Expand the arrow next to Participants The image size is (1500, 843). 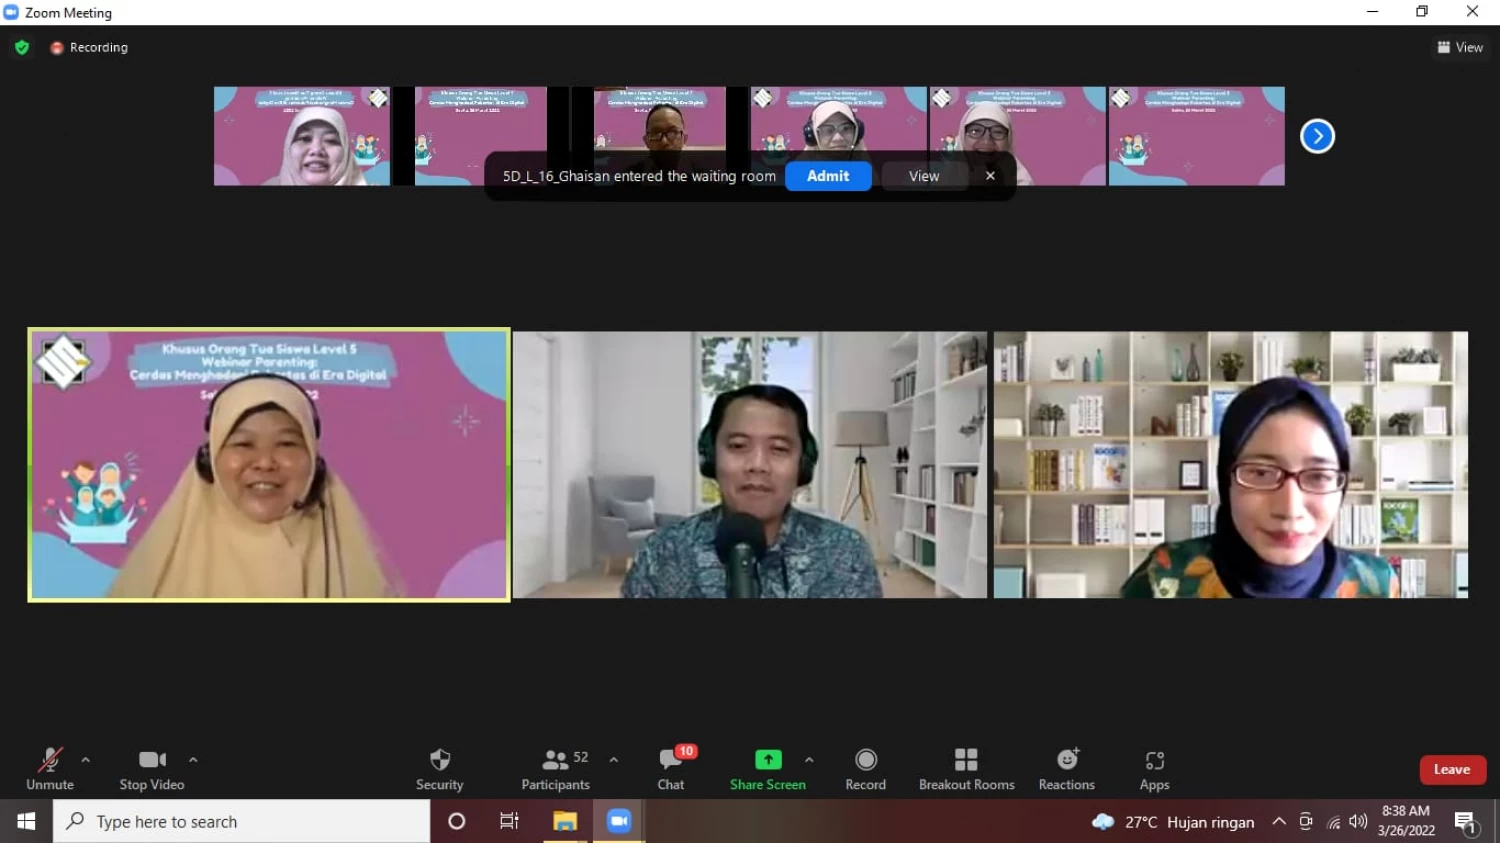coord(613,760)
